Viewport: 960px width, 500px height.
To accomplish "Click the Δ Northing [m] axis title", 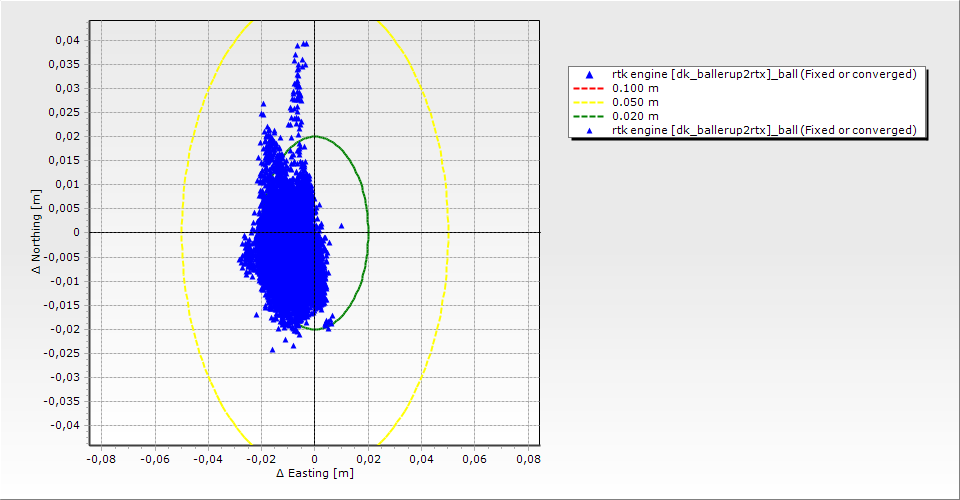I will point(37,231).
